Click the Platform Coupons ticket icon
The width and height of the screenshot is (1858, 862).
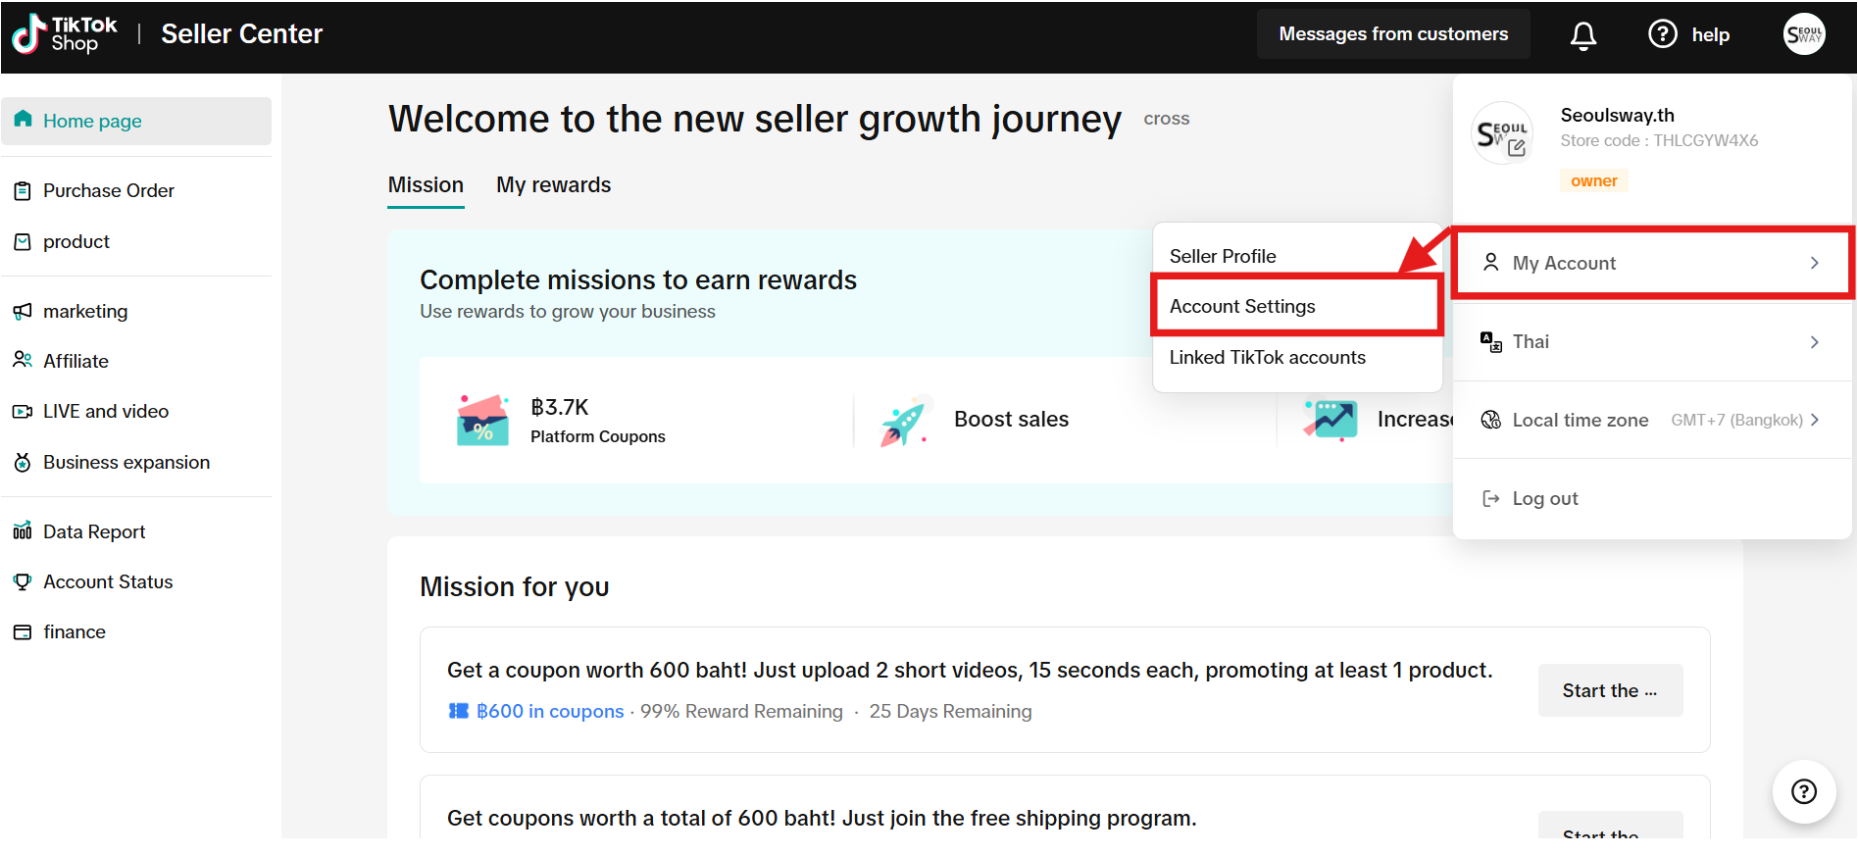pyautogui.click(x=483, y=420)
